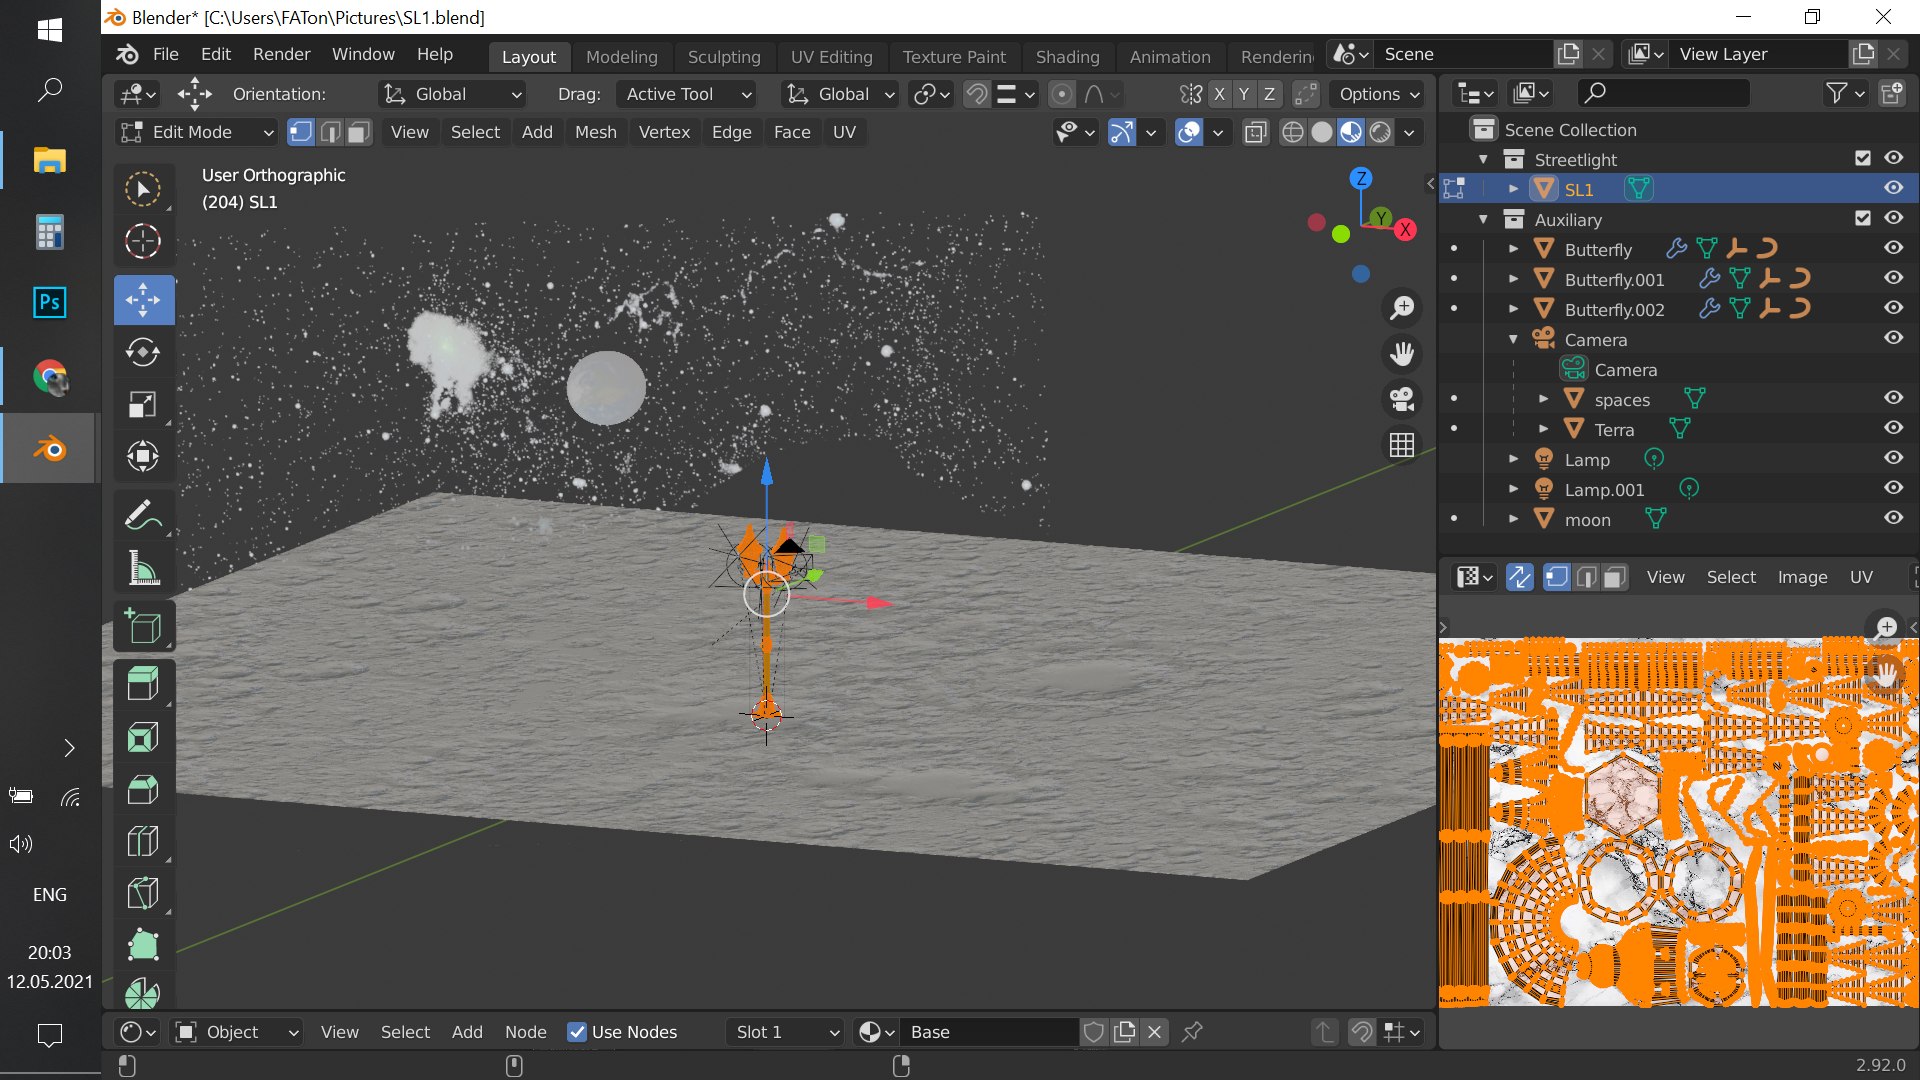This screenshot has height=1080, width=1920.
Task: Select the Annotate tool
Action: (x=143, y=516)
